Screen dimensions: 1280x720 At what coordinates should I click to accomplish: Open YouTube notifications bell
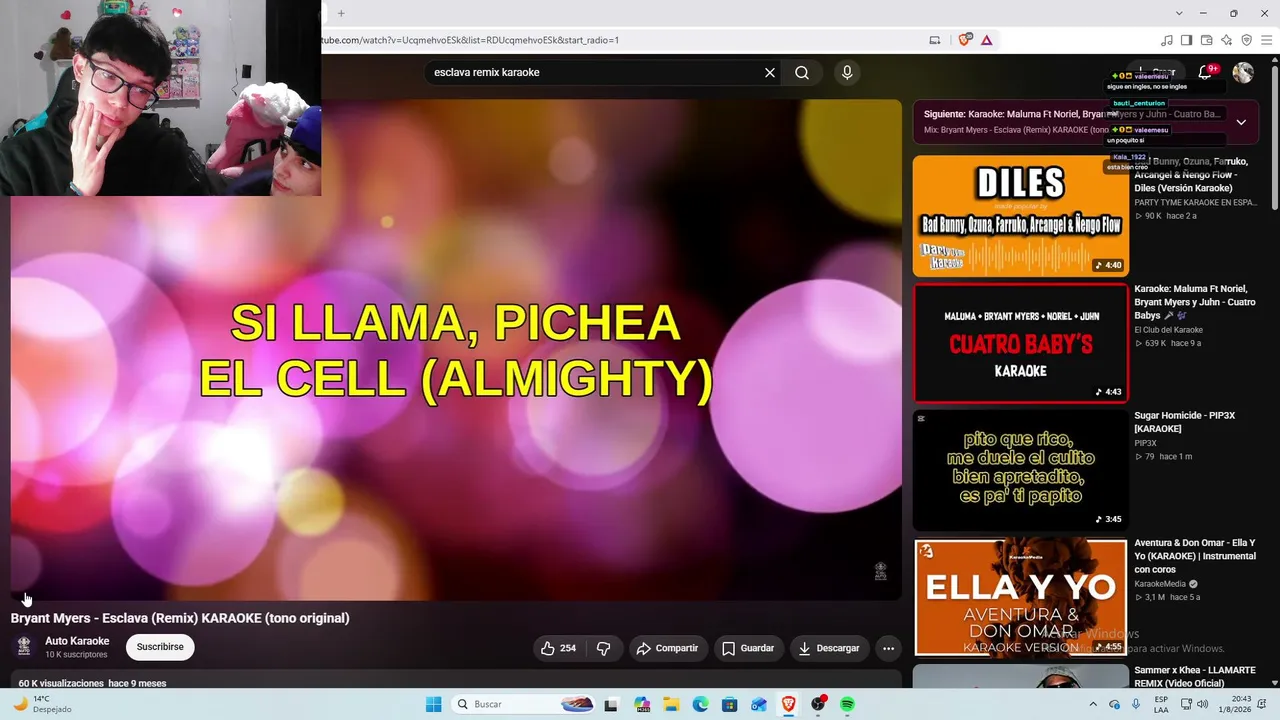click(x=1206, y=72)
